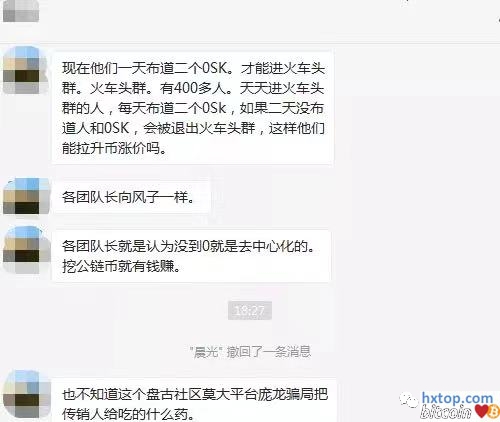Tap avatar beside 挖公链币就有钱赚 message

26,250
